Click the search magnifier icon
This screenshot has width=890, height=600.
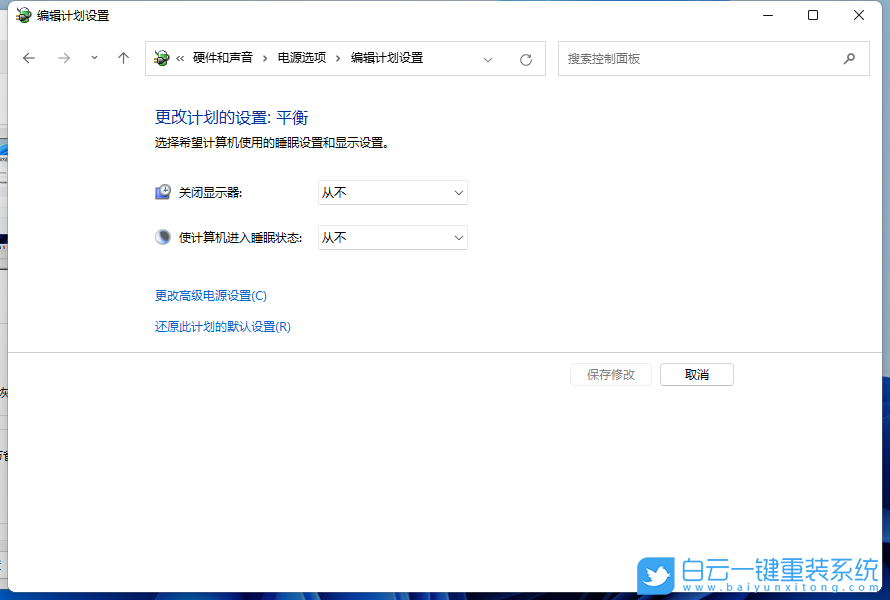[849, 58]
